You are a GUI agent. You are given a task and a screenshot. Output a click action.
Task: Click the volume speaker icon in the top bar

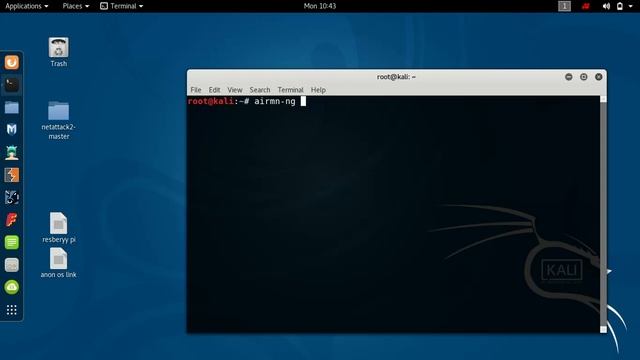(607, 6)
